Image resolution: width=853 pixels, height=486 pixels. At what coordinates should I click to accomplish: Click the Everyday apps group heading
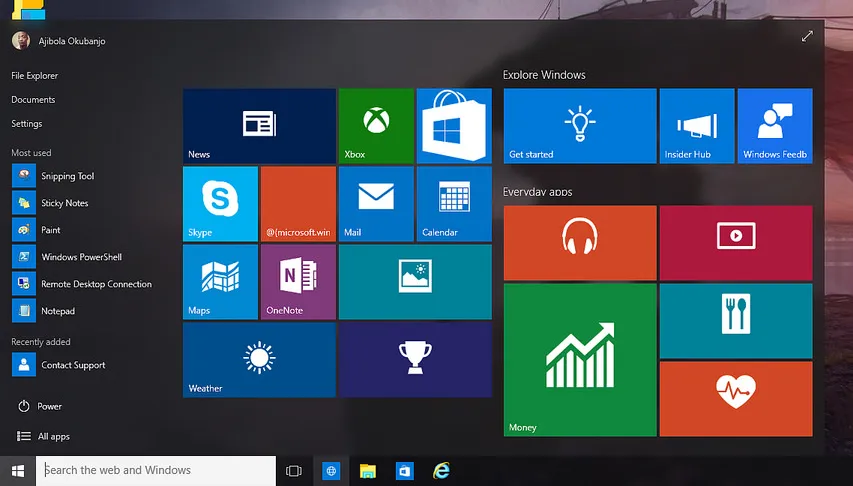(537, 192)
